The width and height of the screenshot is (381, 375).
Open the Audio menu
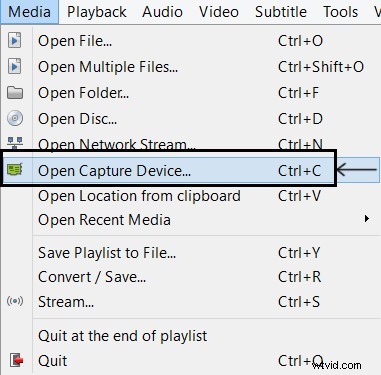162,12
